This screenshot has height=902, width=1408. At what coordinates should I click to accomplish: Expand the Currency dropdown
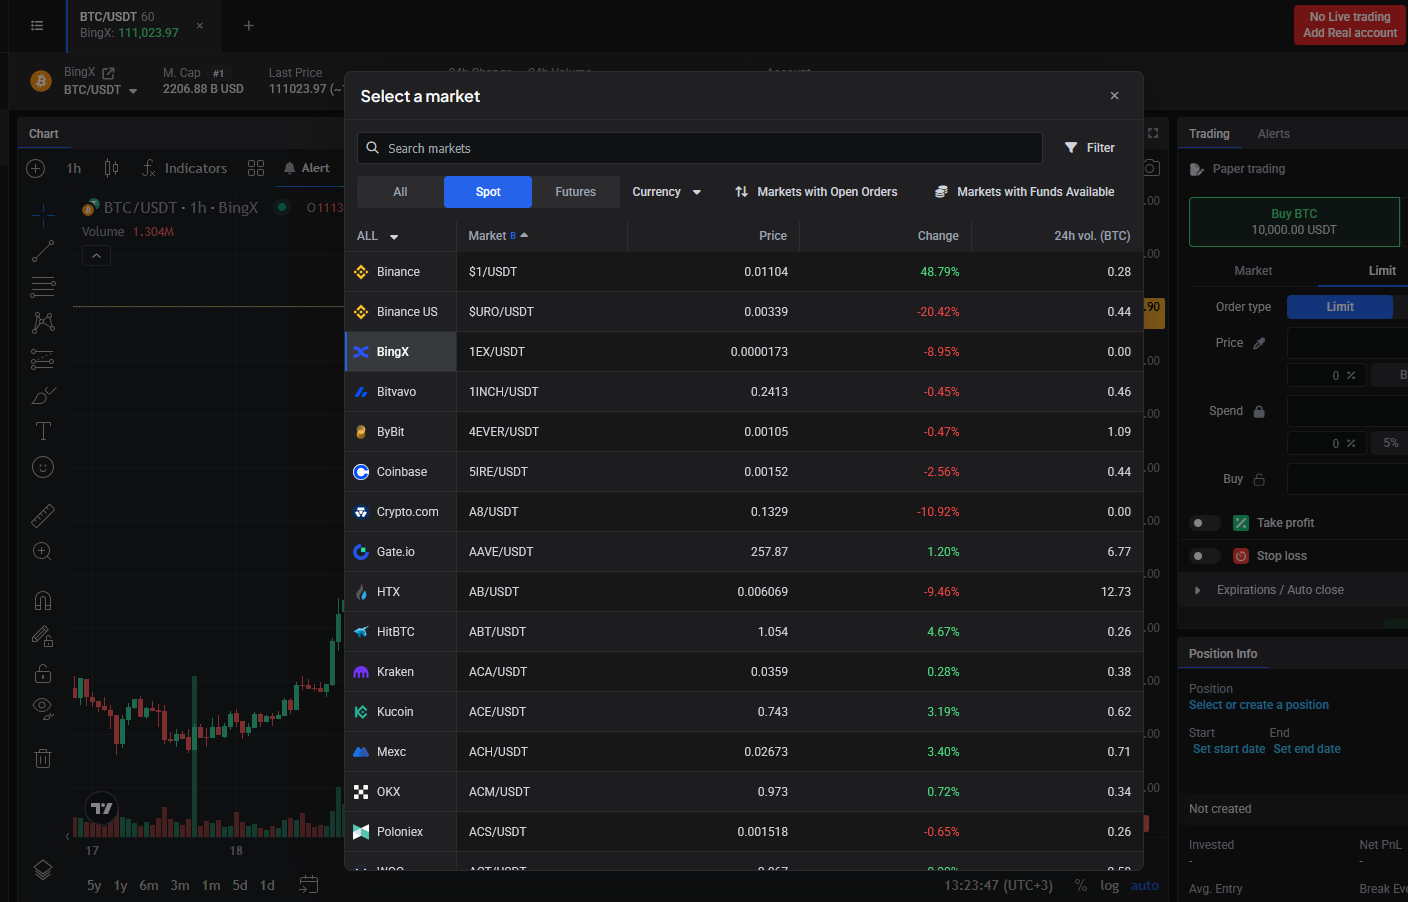[667, 192]
